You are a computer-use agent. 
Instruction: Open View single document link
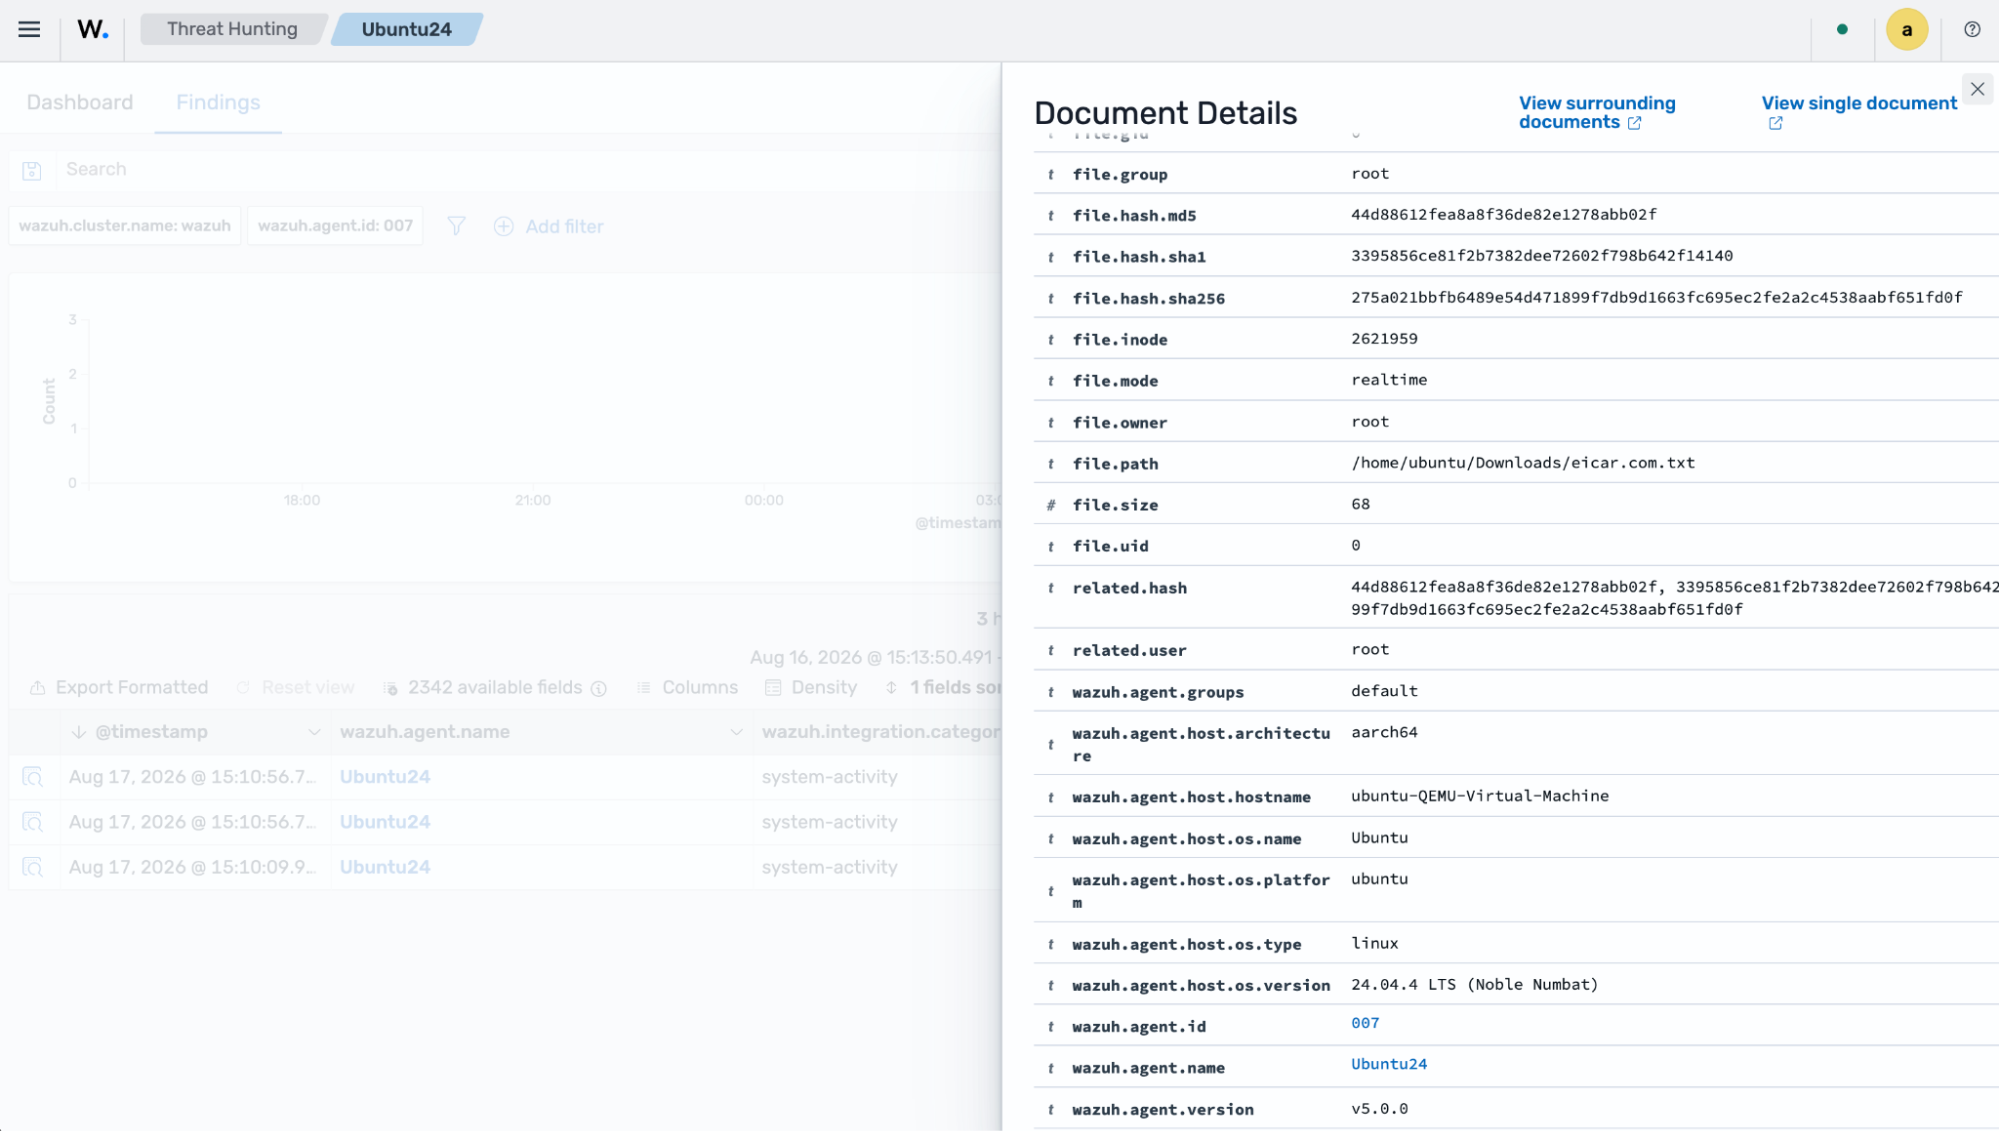[x=1858, y=112]
